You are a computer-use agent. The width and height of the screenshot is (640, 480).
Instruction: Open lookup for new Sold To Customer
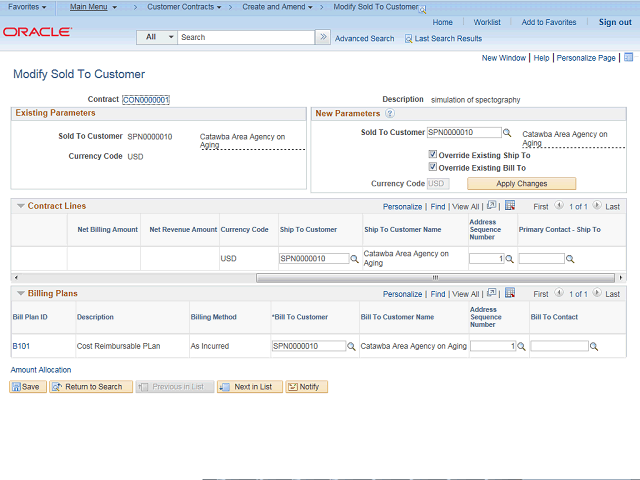click(x=507, y=133)
